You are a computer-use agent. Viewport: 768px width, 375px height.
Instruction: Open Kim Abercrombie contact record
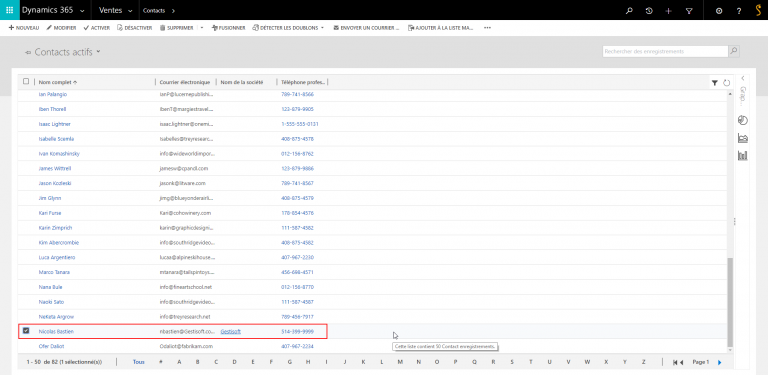coord(59,242)
